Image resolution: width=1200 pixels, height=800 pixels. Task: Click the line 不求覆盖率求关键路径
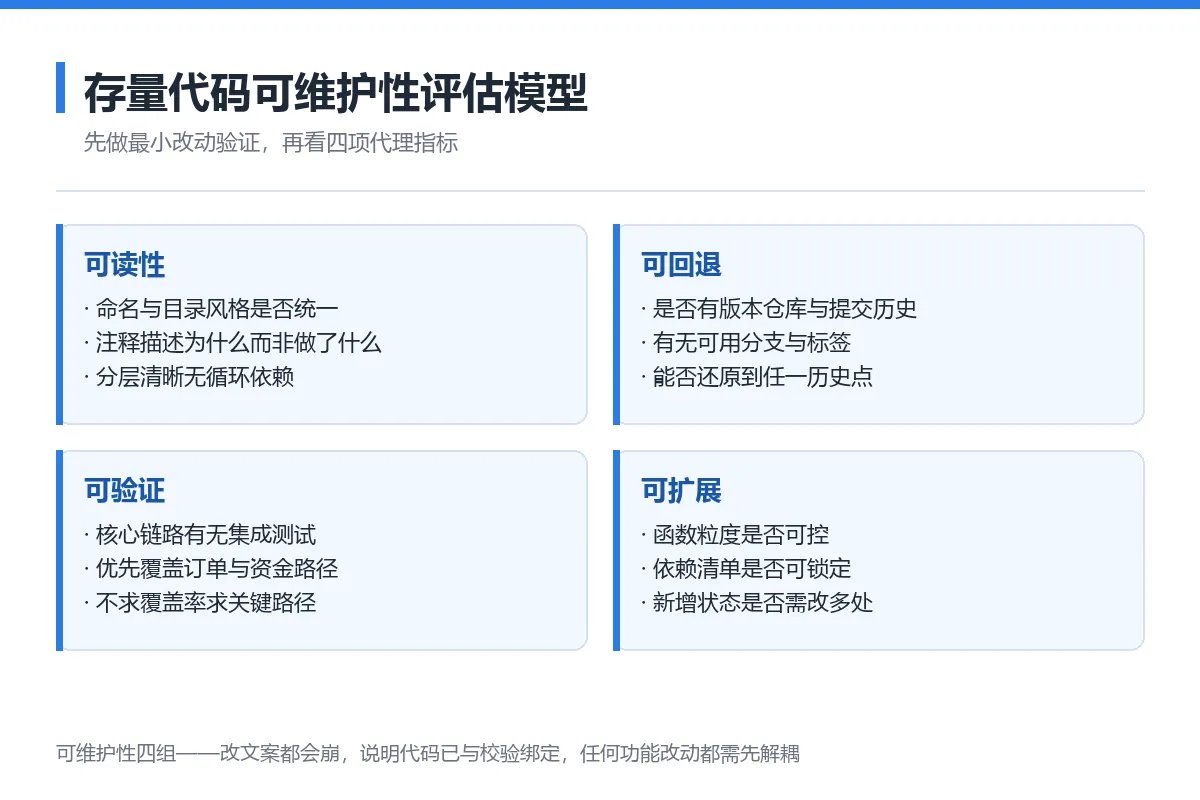200,603
